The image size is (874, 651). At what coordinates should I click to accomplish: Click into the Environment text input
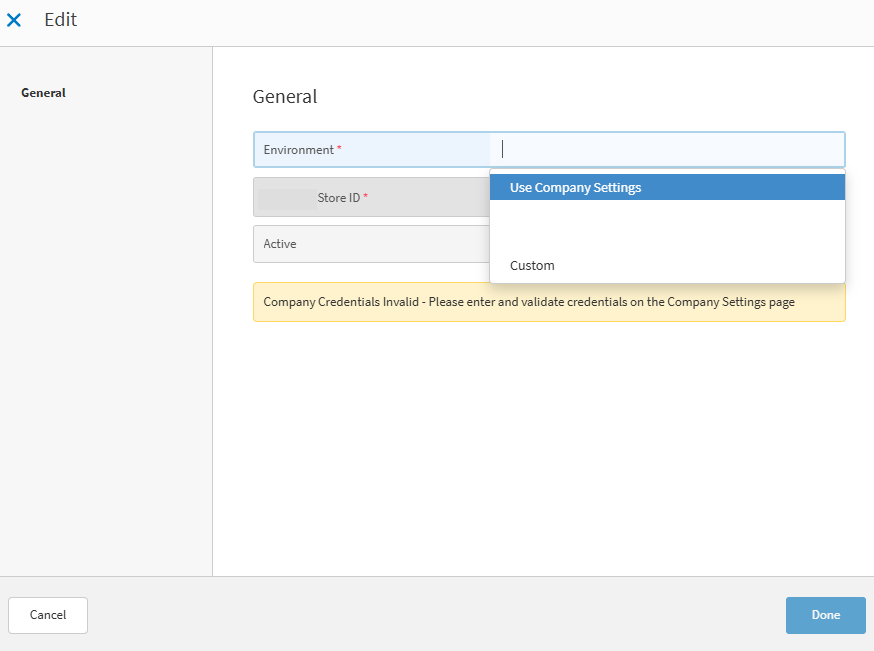tap(670, 150)
